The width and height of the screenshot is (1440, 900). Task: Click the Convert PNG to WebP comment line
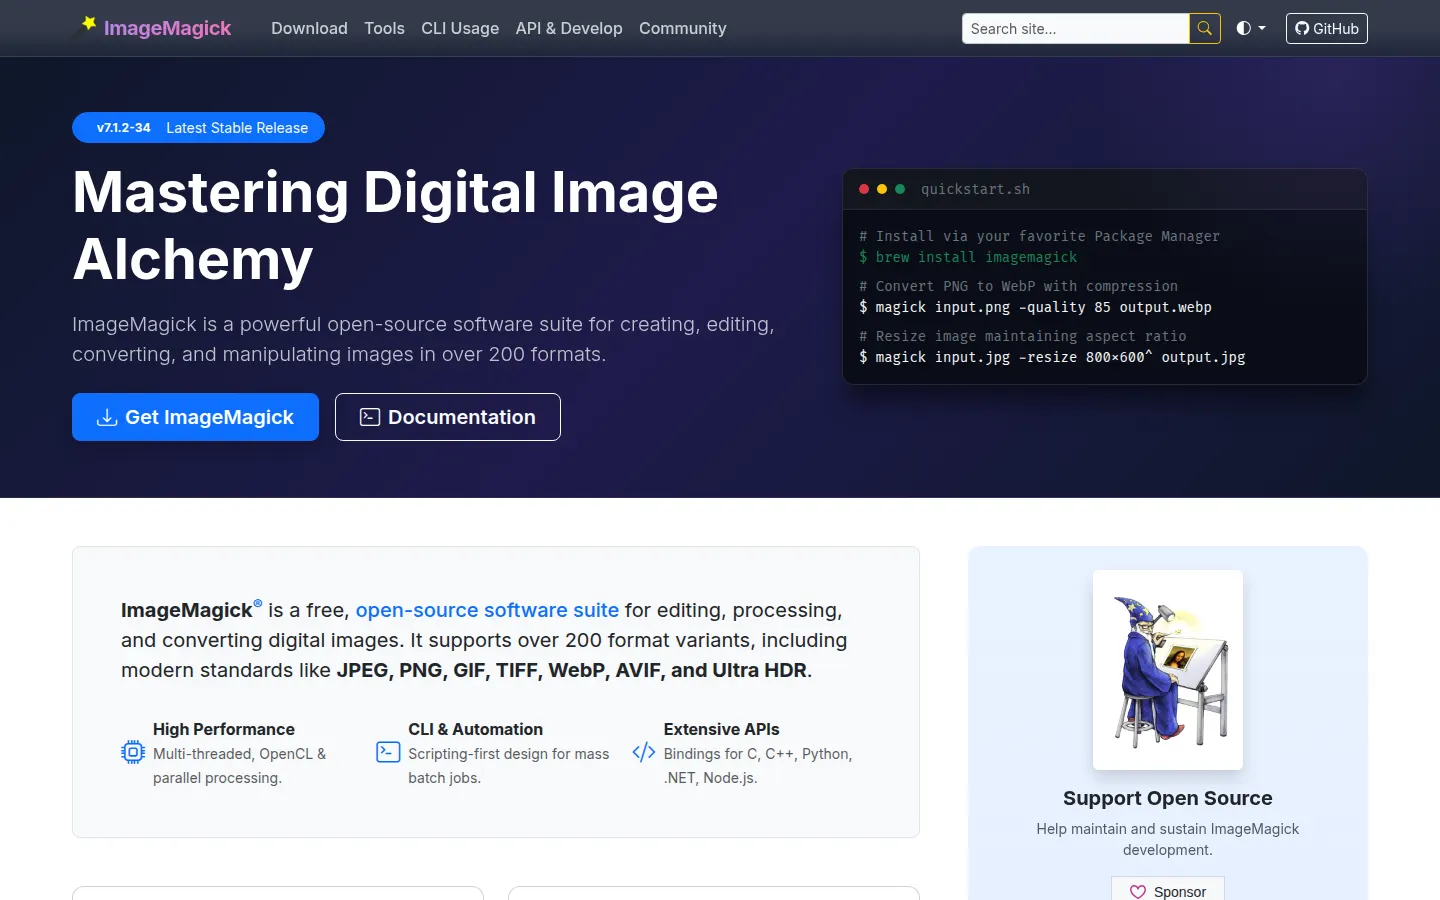pos(1018,286)
